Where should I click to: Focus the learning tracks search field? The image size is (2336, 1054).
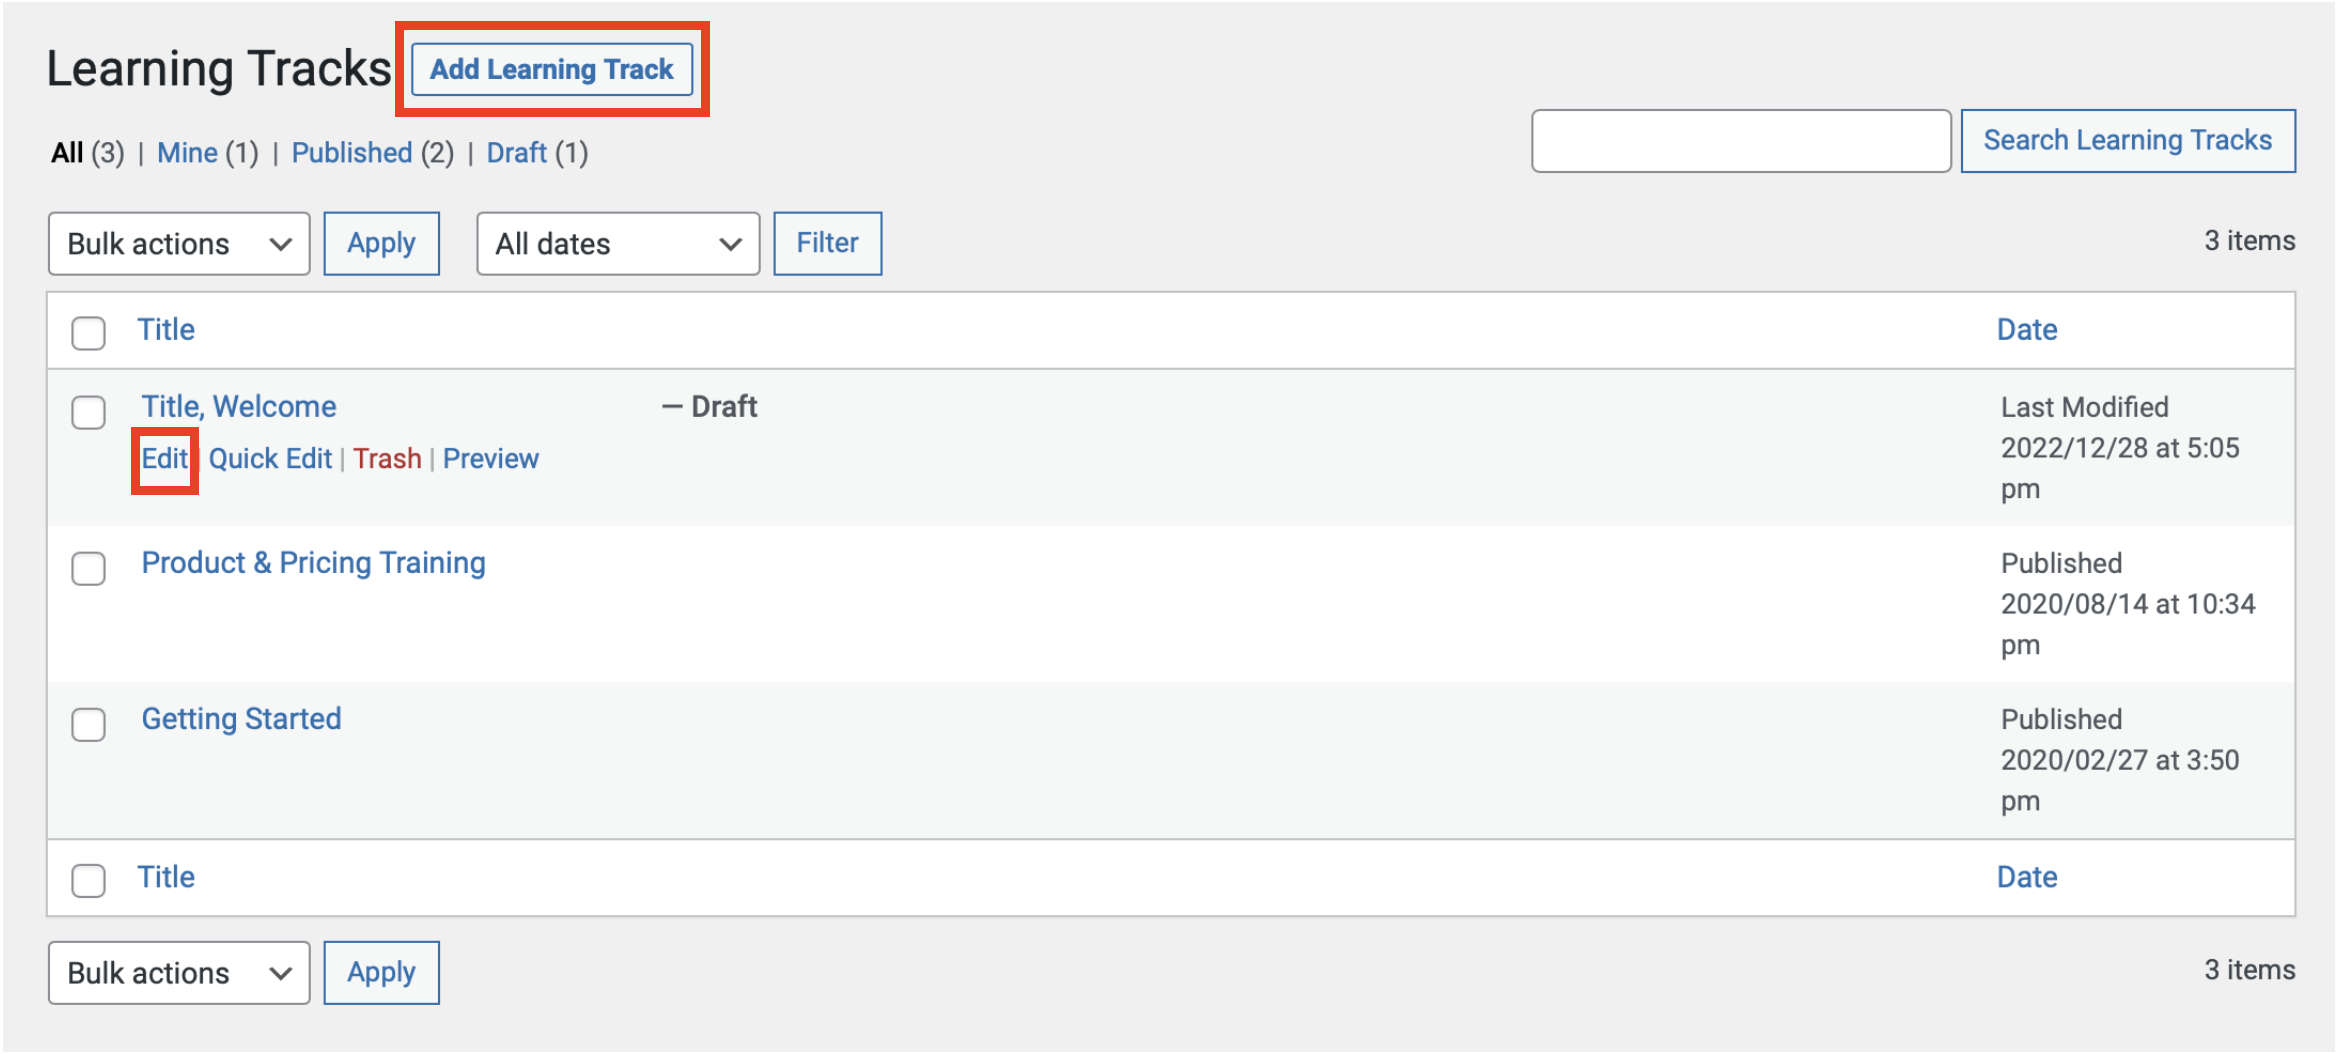coord(1741,141)
